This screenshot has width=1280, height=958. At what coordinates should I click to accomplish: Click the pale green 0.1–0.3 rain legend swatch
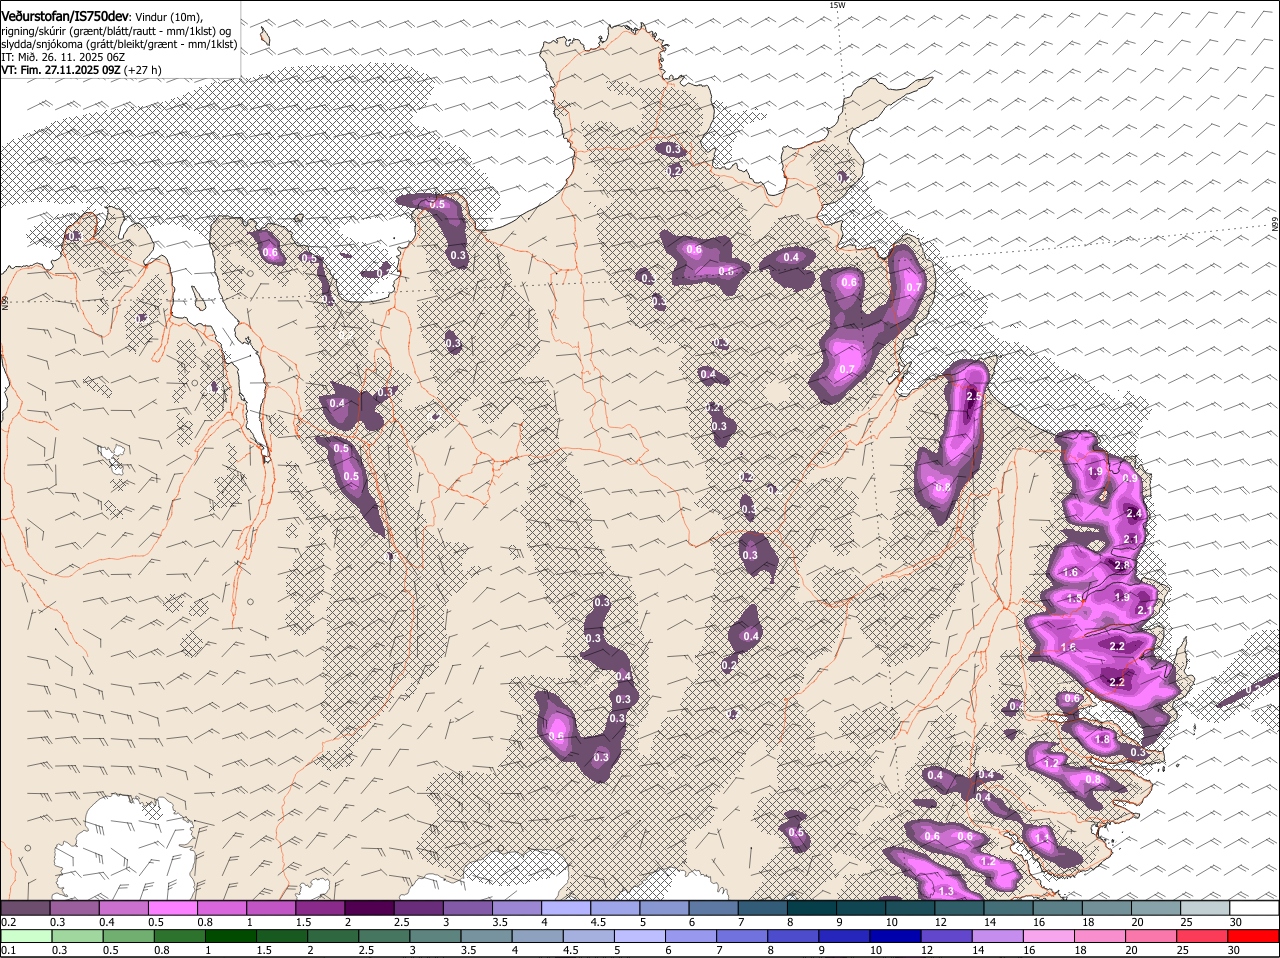pyautogui.click(x=27, y=936)
